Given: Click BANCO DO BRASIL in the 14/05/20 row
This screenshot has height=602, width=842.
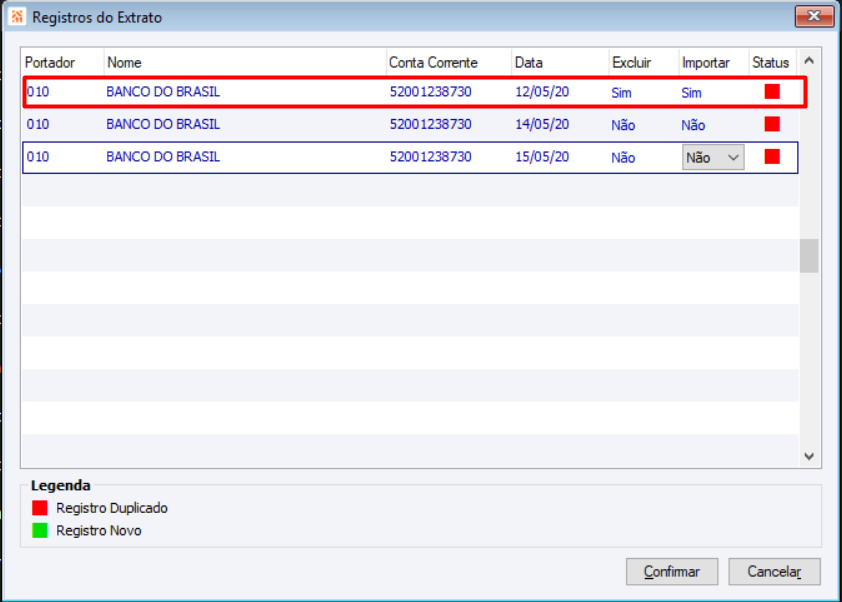Looking at the screenshot, I should click(163, 125).
